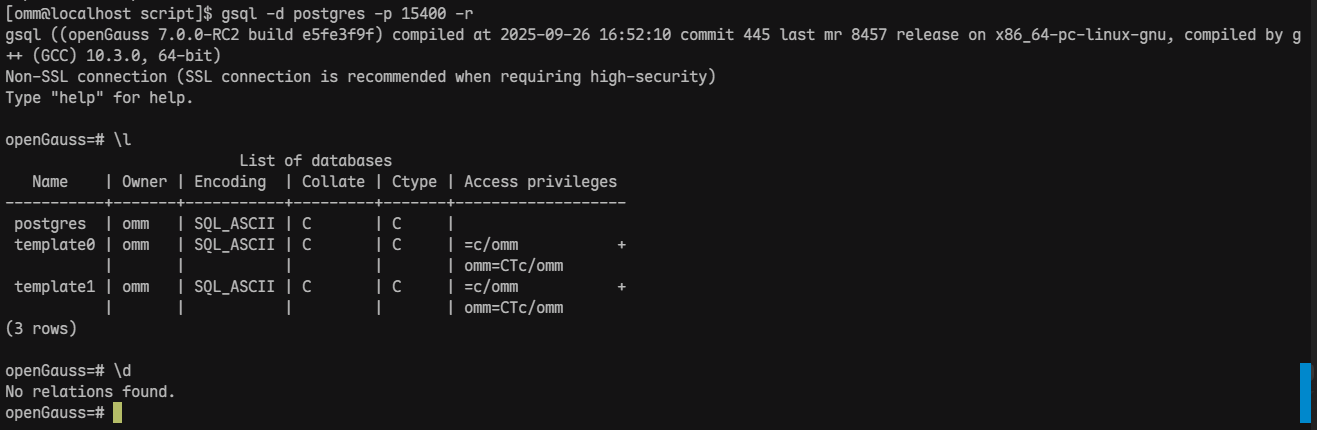Click the "Non-SSL connection" warning line
Viewport: 1317px width, 430px height.
click(x=360, y=77)
